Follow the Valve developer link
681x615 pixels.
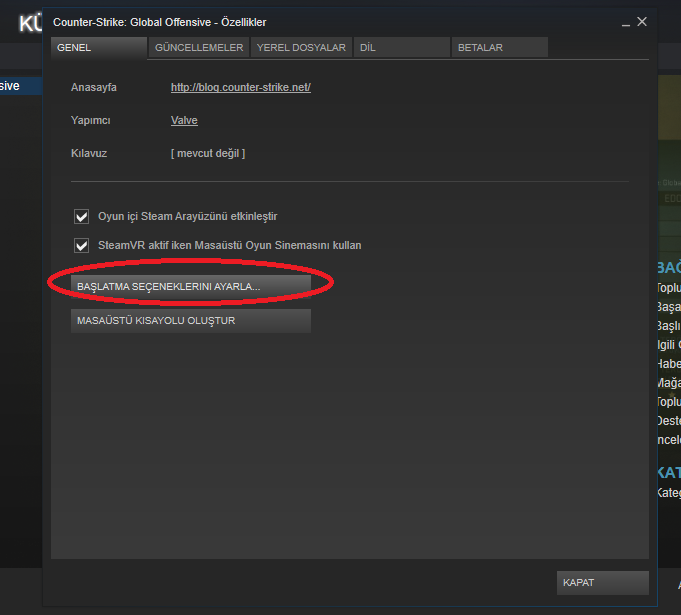click(184, 120)
